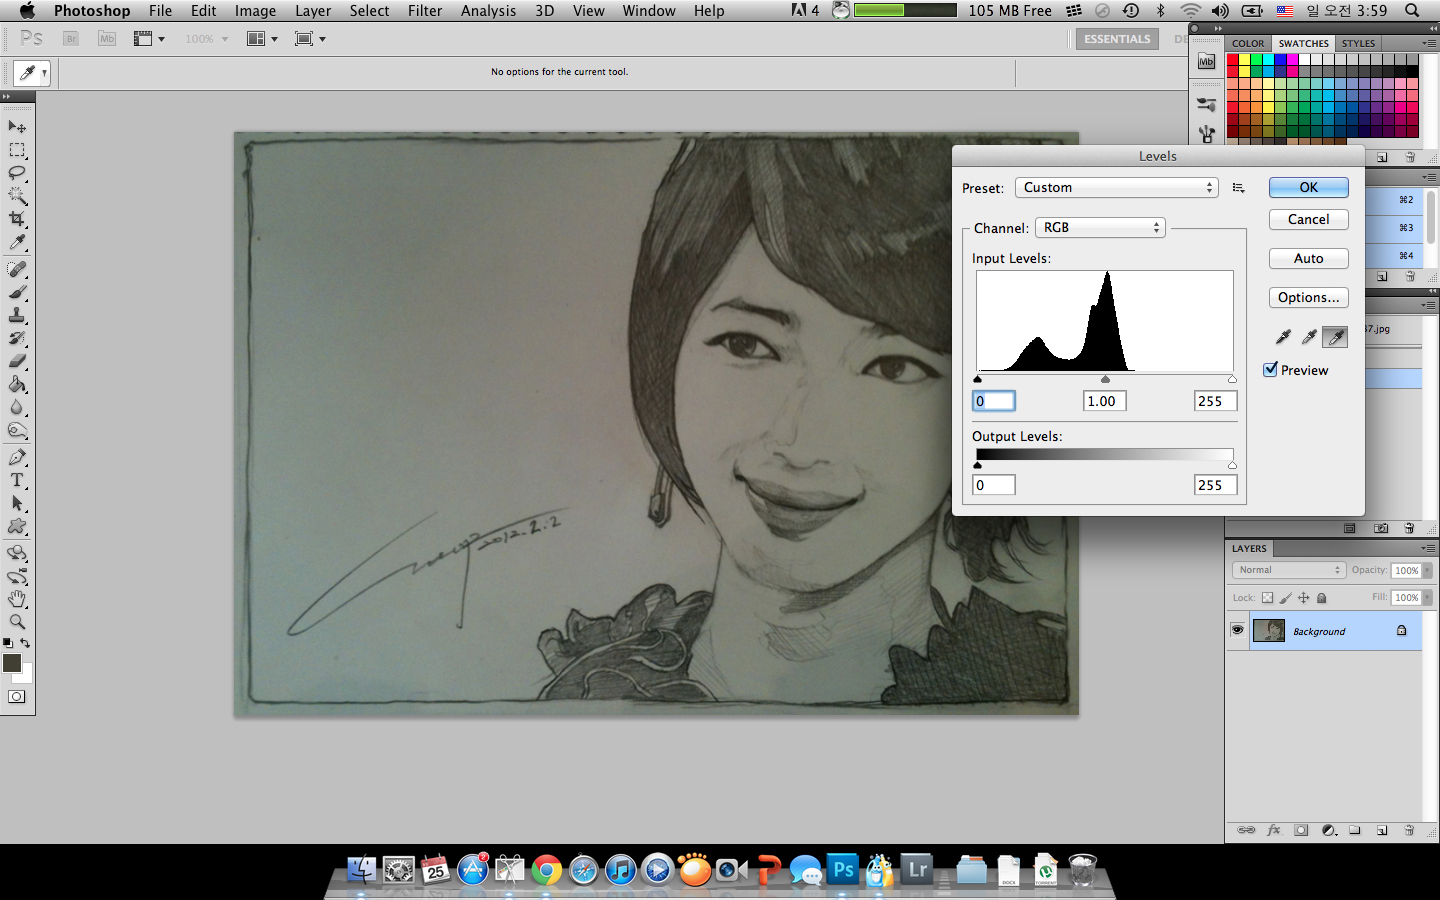The image size is (1440, 900).
Task: Click the foreground color swatch
Action: 12,663
